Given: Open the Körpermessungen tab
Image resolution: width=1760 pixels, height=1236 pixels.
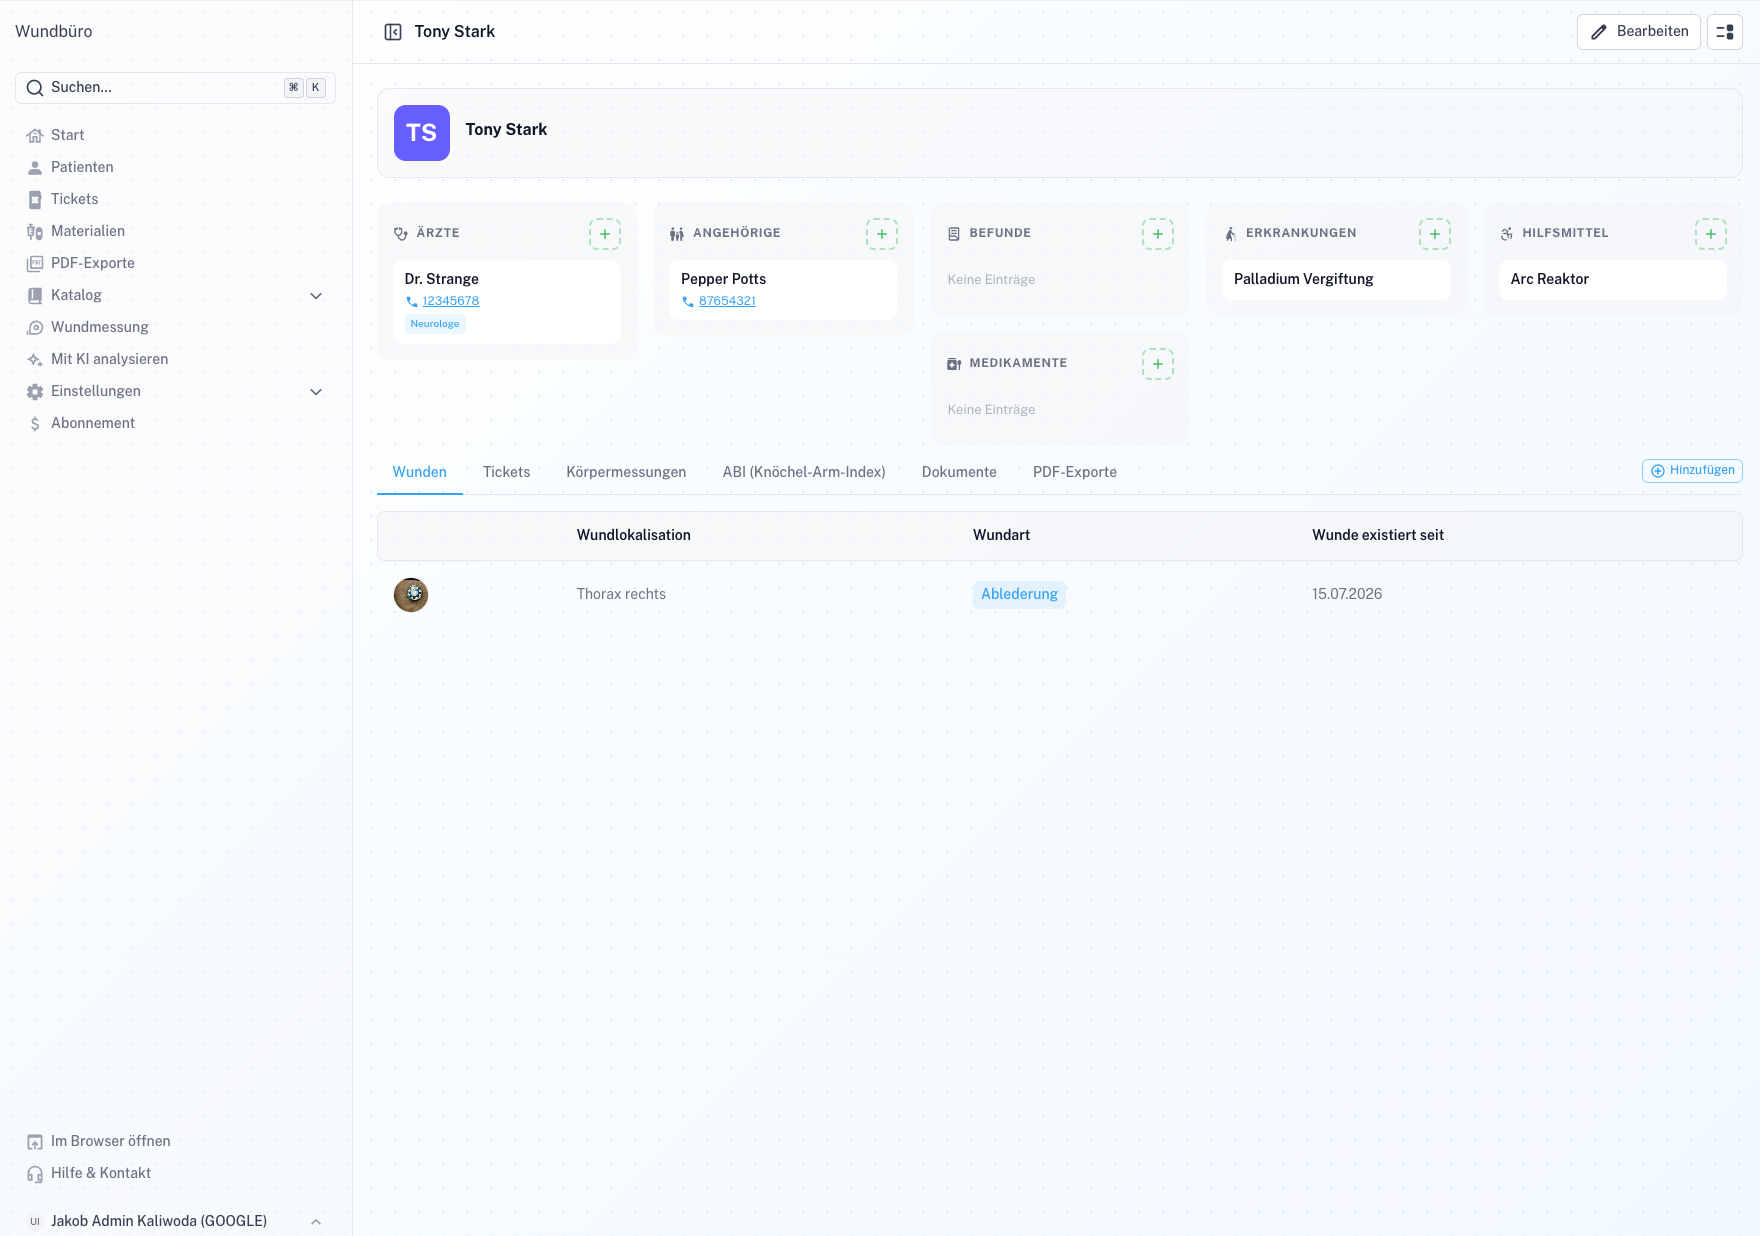Looking at the screenshot, I should [626, 472].
